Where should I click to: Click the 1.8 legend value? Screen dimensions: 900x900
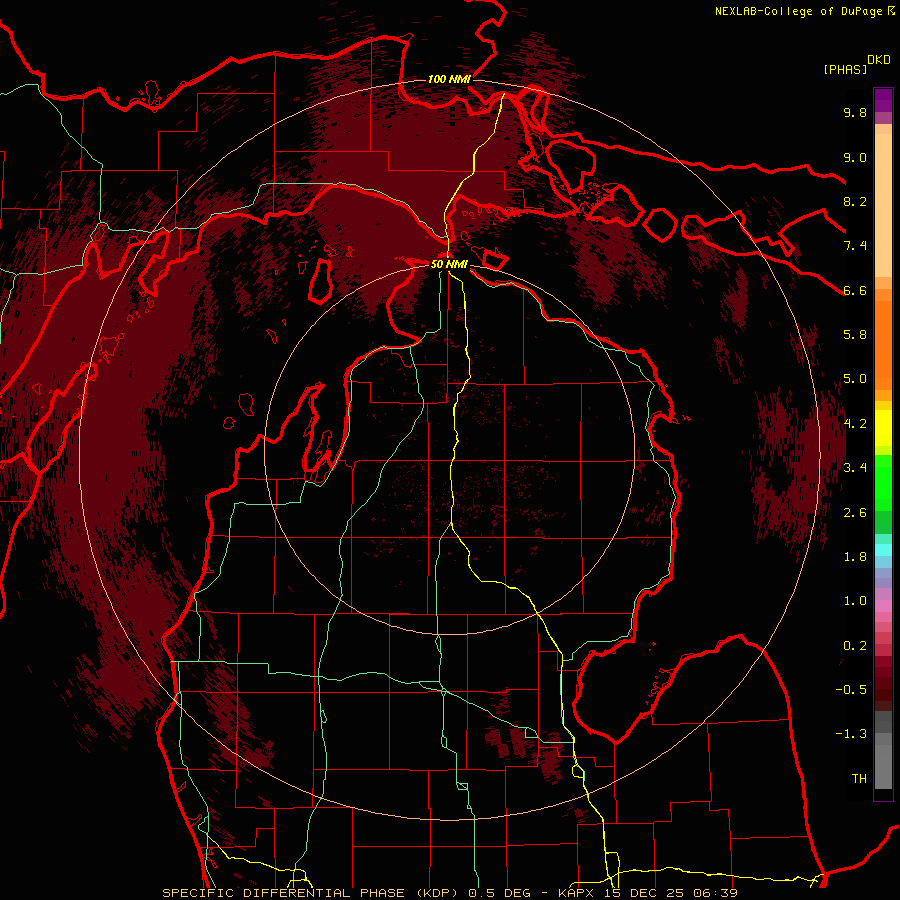click(855, 557)
